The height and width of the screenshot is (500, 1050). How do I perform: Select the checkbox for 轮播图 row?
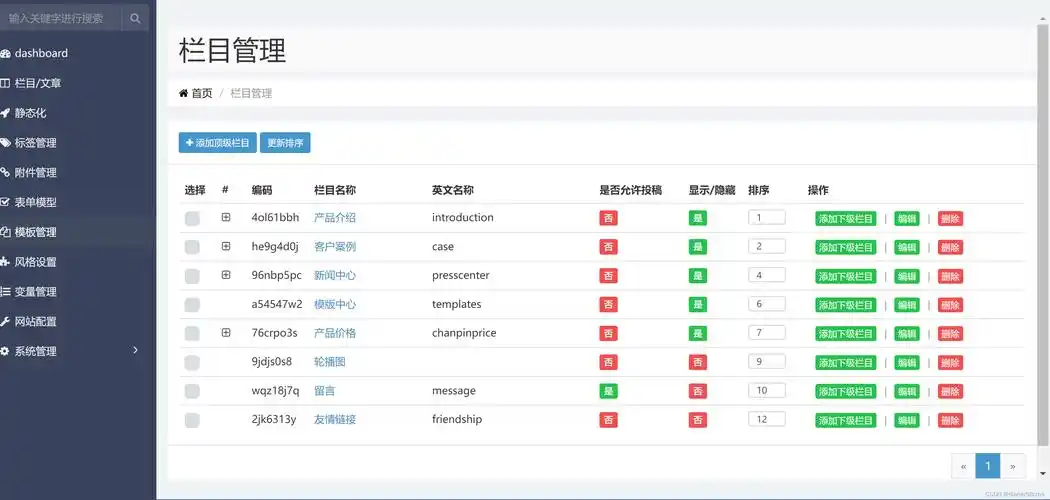(x=192, y=363)
